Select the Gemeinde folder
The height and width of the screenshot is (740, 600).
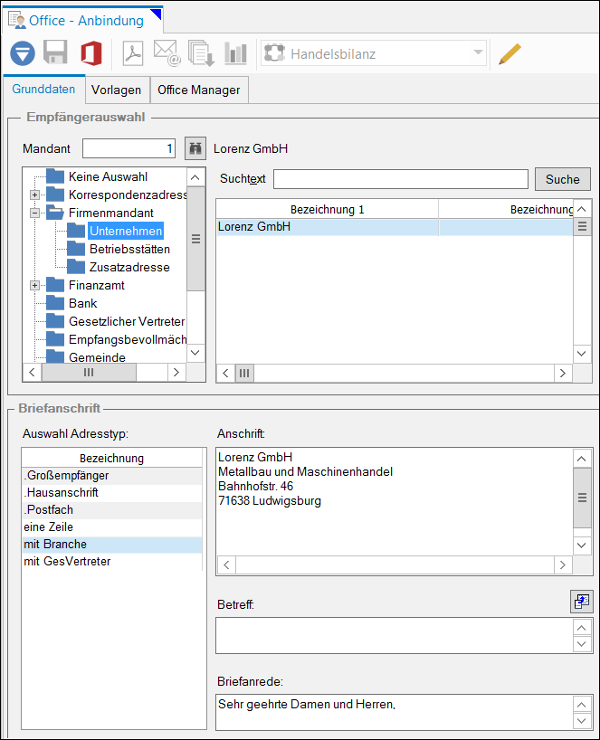pos(97,357)
